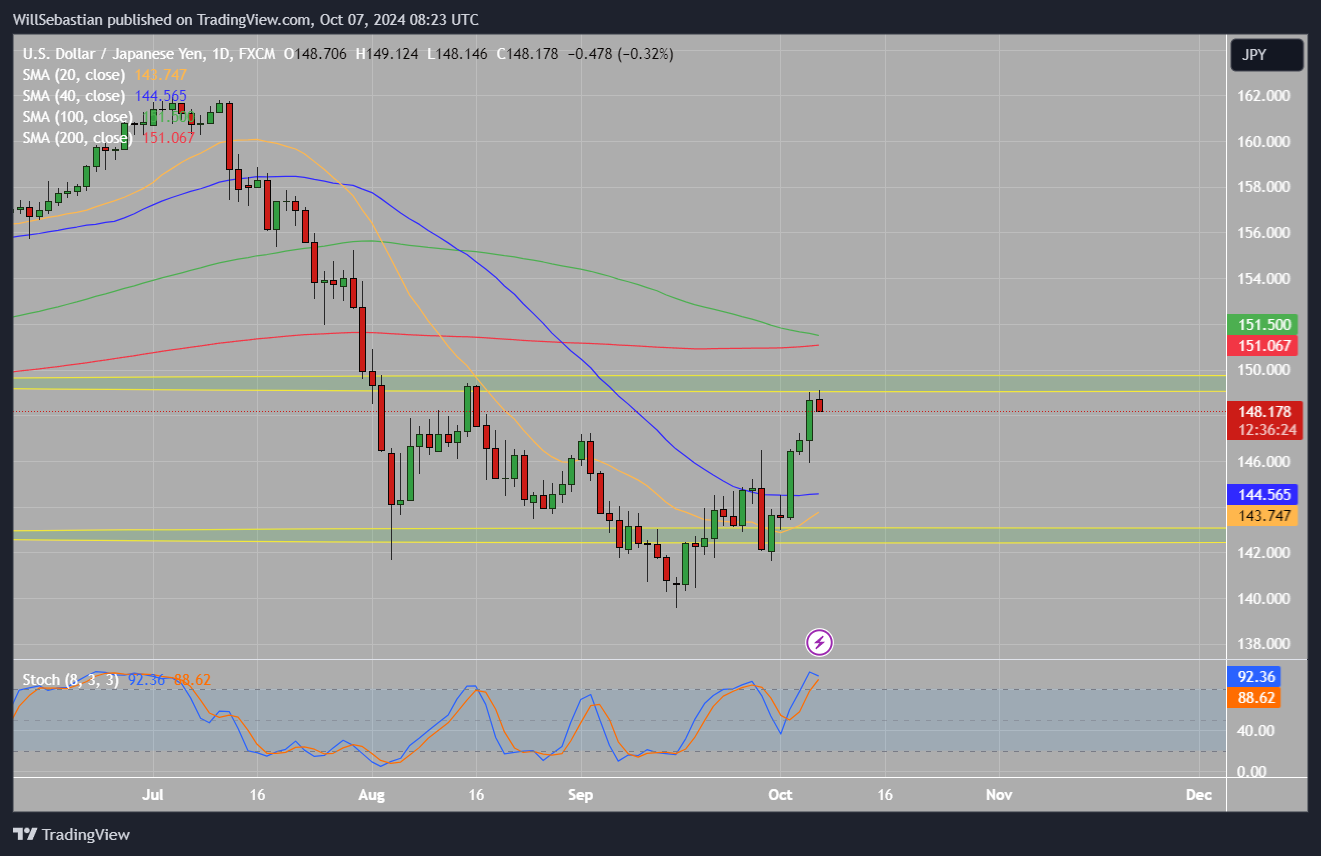Click the Dec label on time axis
The image size is (1321, 856).
1198,795
